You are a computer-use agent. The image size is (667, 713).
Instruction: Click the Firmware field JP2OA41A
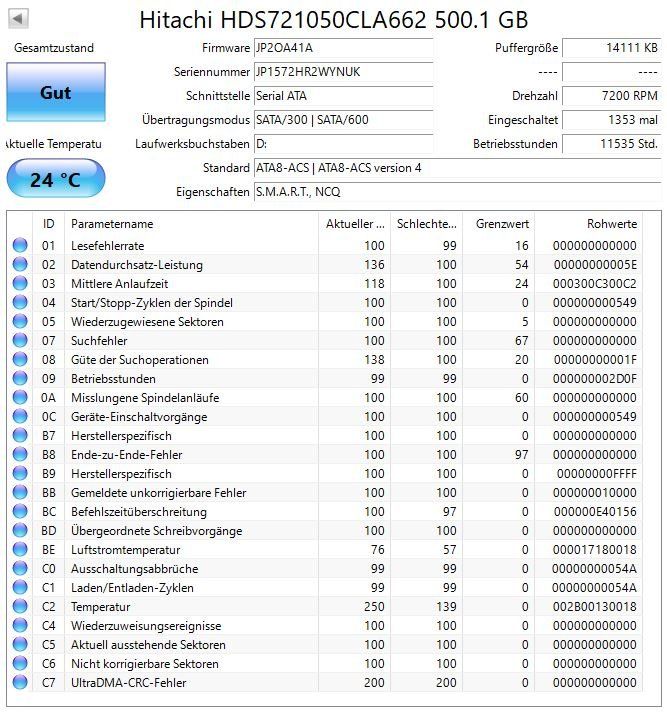343,48
